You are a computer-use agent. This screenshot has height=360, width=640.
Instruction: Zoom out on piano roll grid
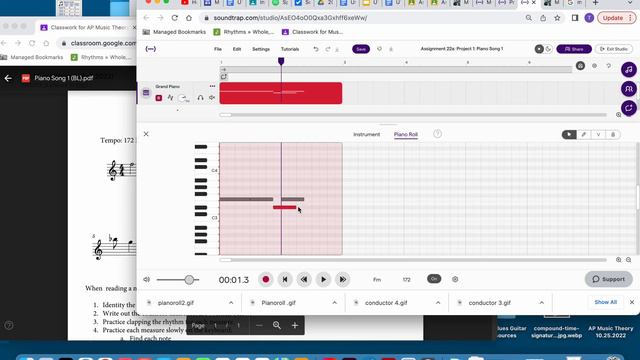tap(629, 260)
